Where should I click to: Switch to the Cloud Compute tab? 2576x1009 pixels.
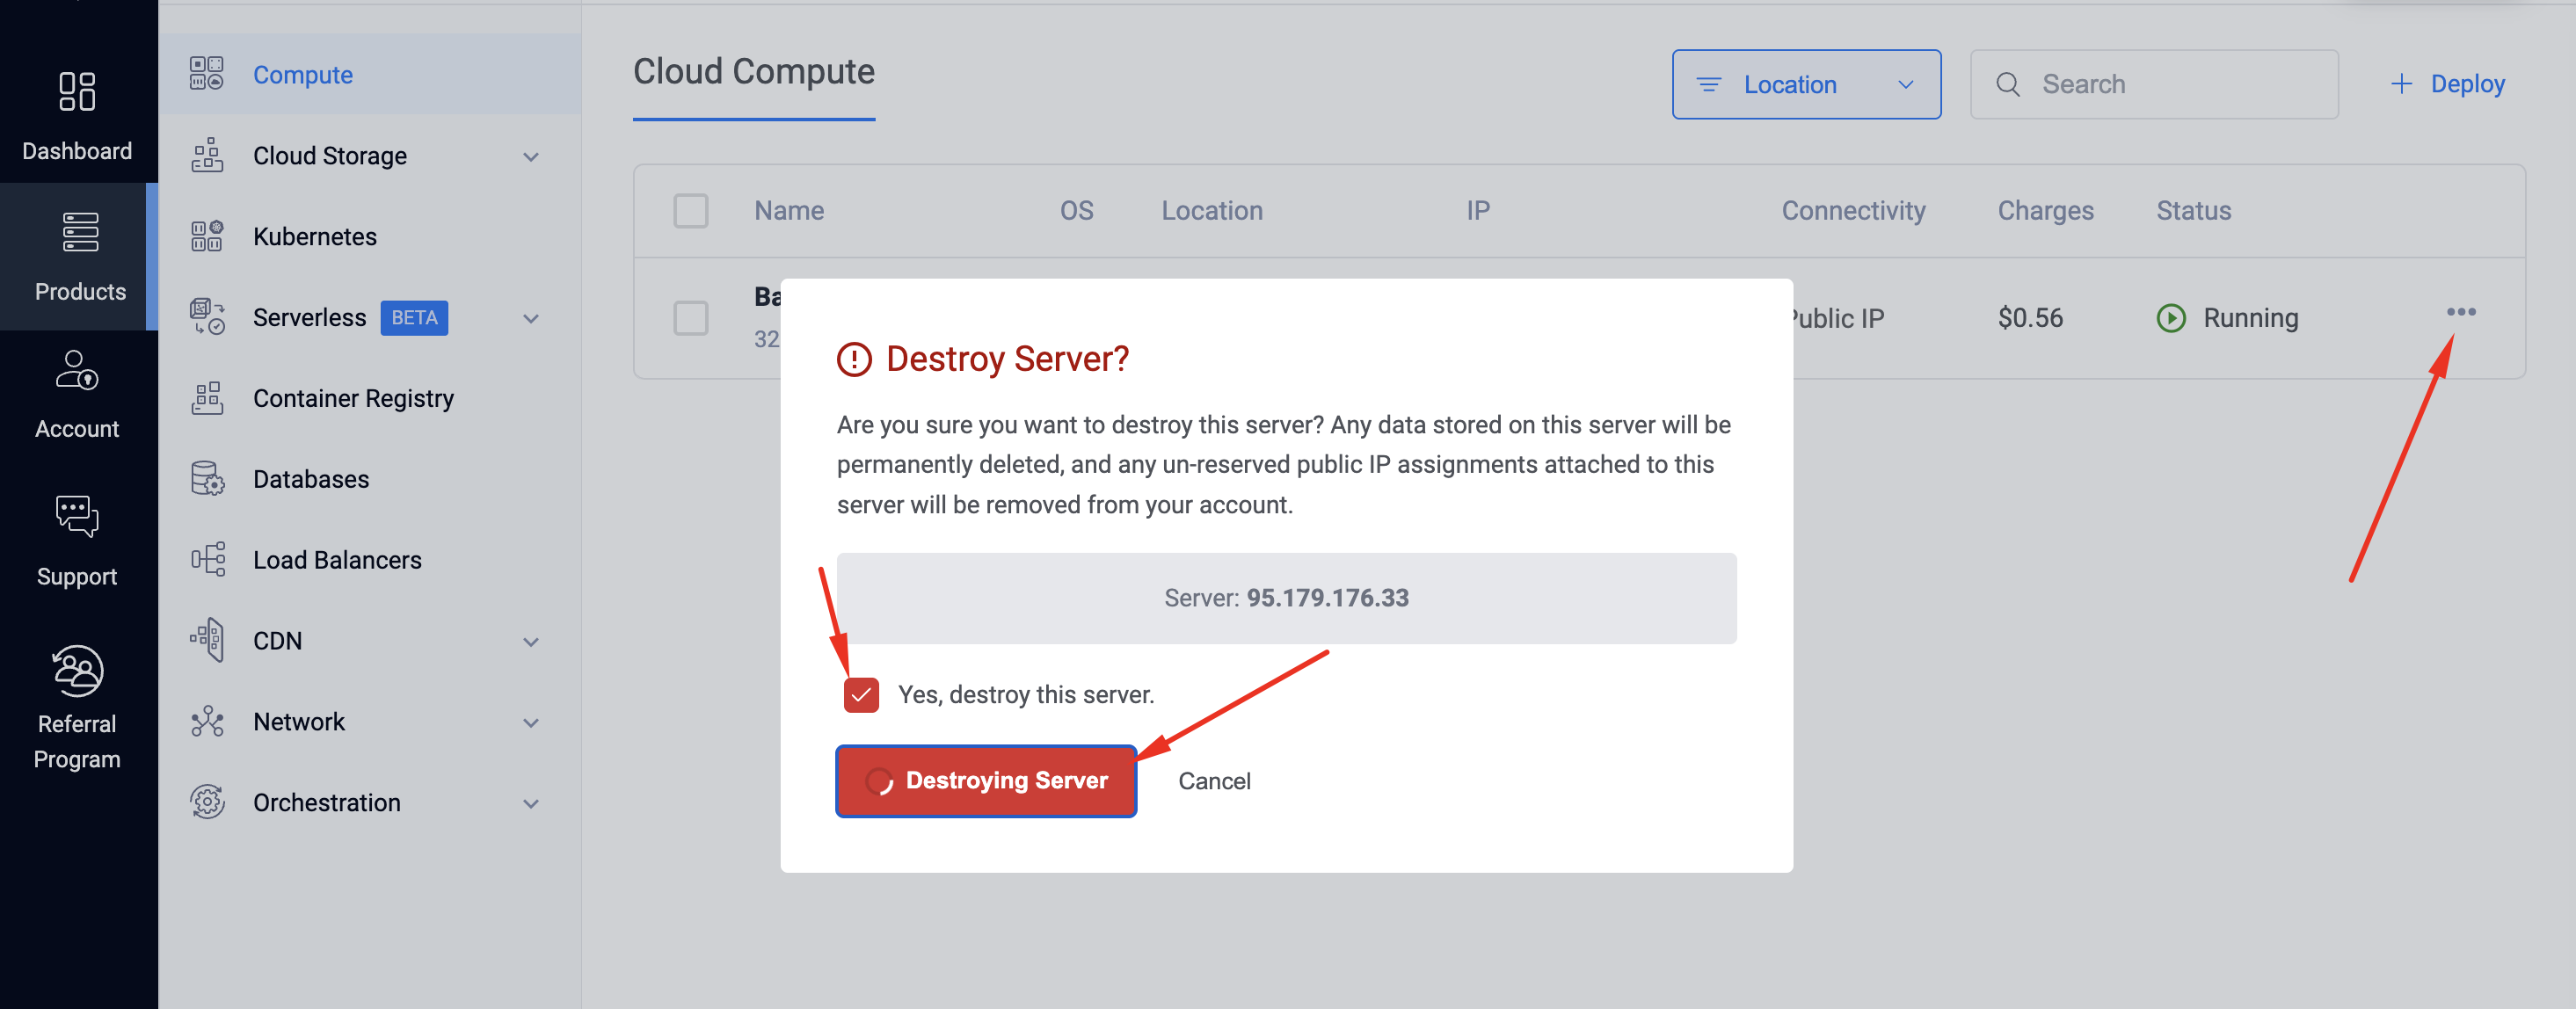pyautogui.click(x=754, y=72)
